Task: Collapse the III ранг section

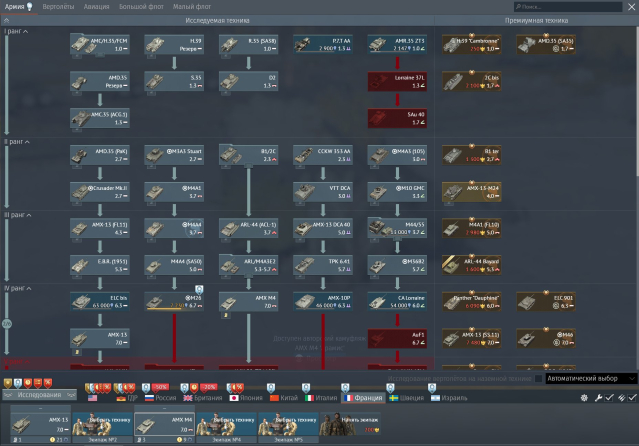Action: (18, 215)
